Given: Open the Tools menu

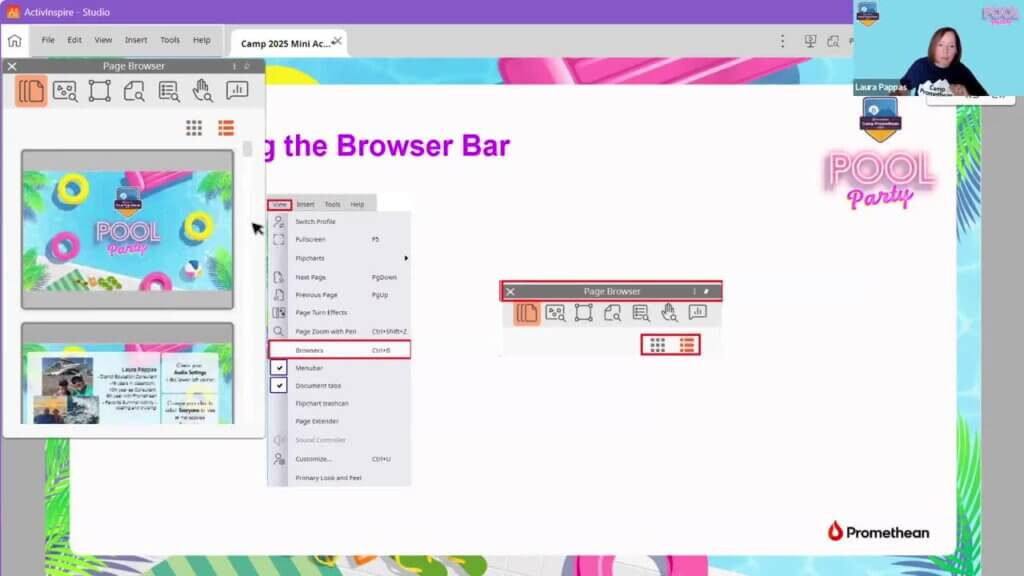Looking at the screenshot, I should 170,40.
